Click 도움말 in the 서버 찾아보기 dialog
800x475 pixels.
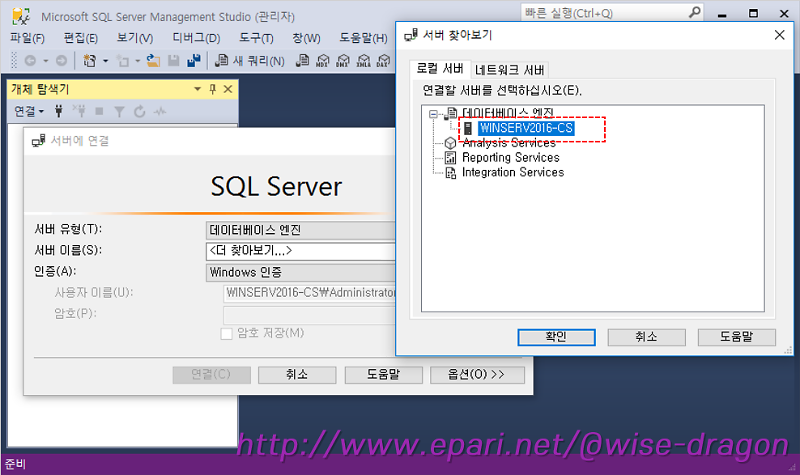pyautogui.click(x=737, y=337)
